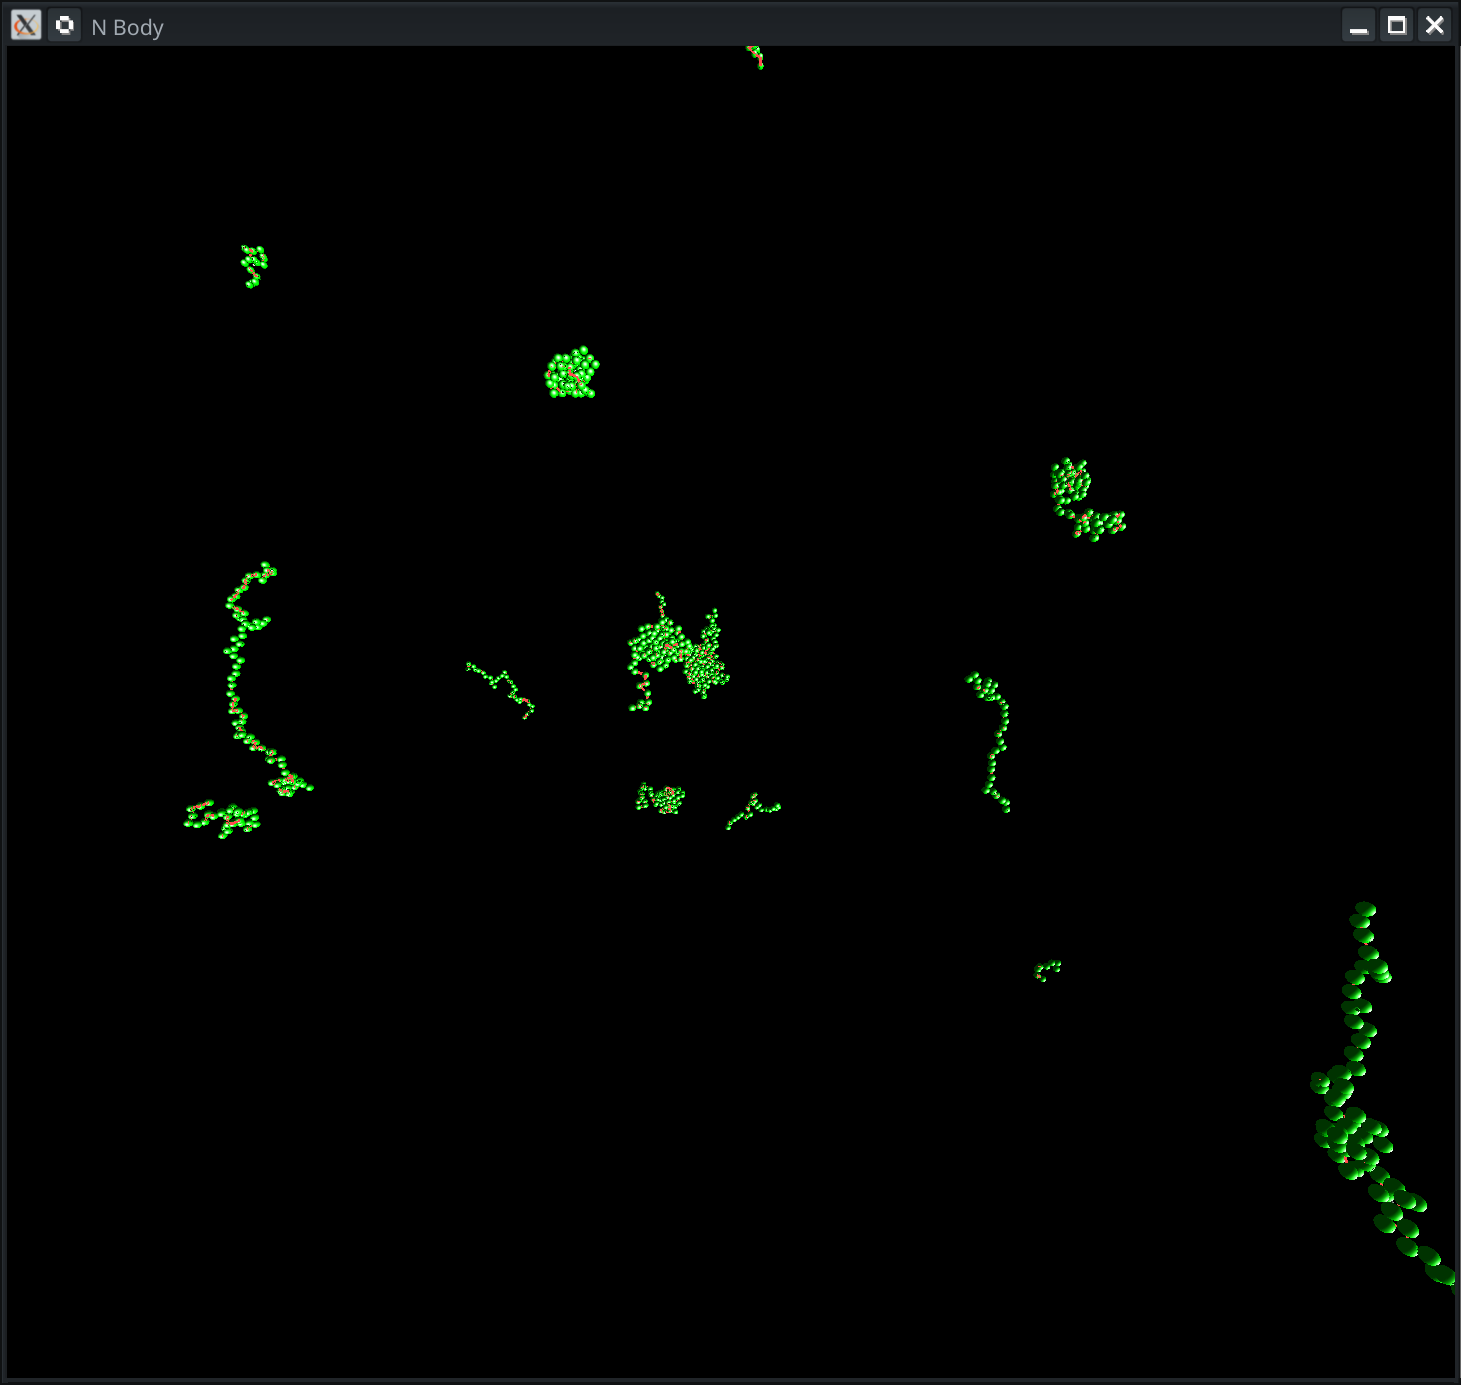Maximize the N Body simulation window
Viewport: 1461px width, 1385px height.
pos(1397,25)
